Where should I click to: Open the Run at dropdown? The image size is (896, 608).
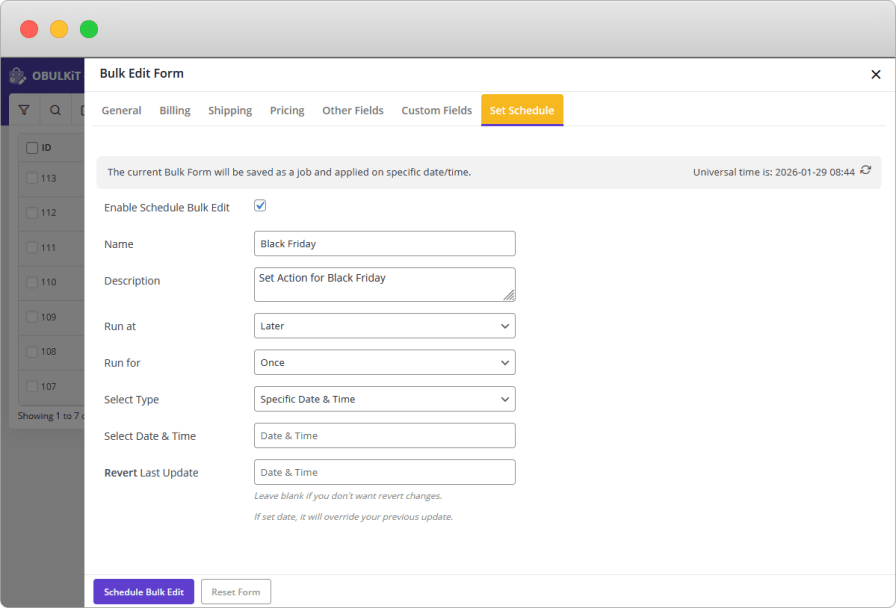coord(385,326)
